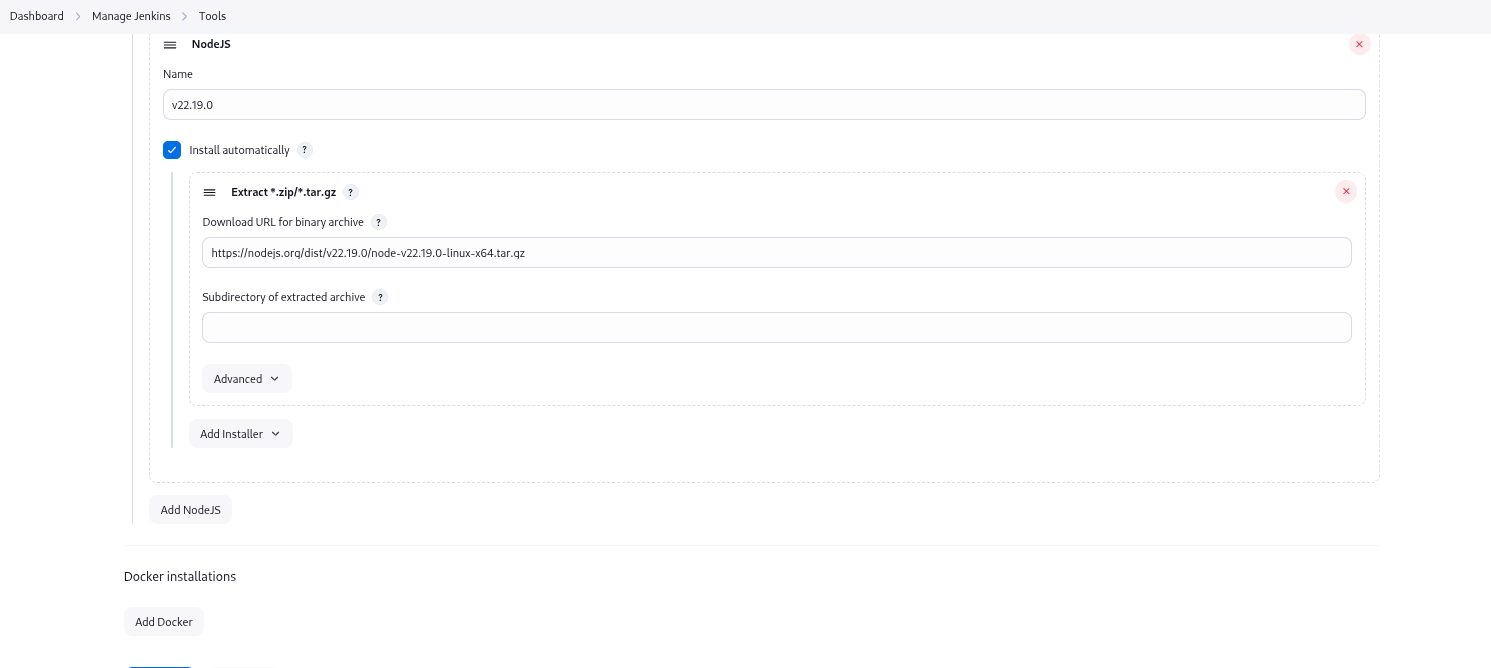Screen dimensions: 1491x668
Task: Open help for Install automatically
Action: 305,150
